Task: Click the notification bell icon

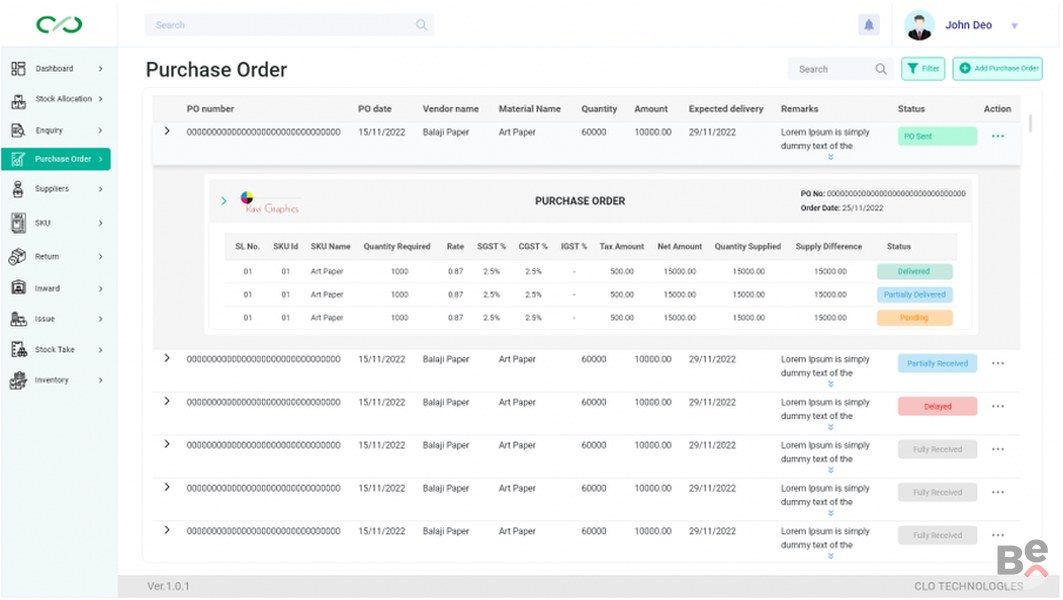Action: pos(868,25)
